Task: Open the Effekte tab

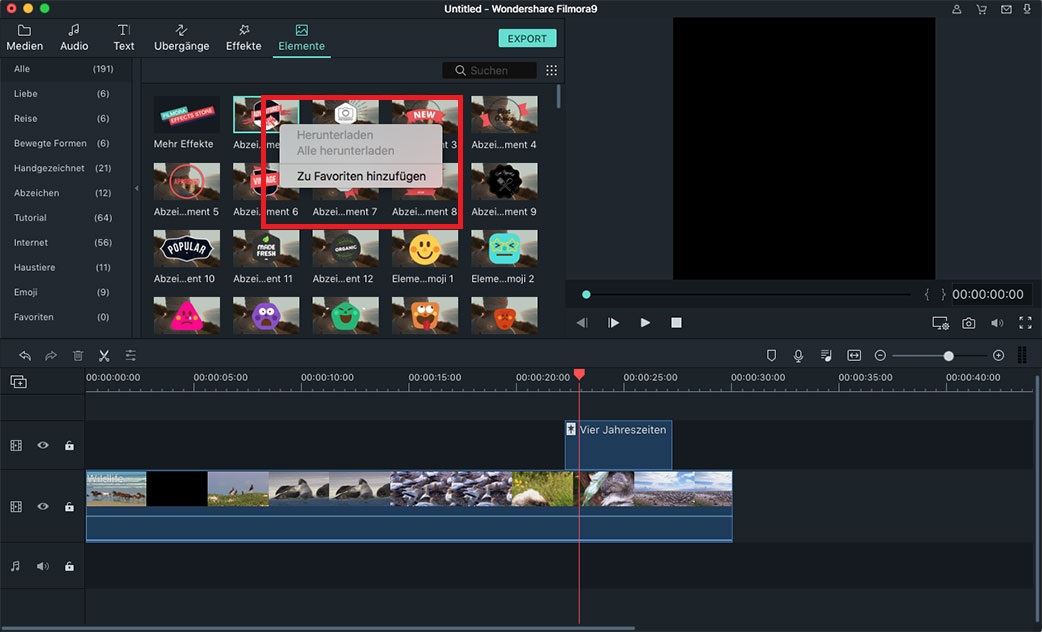Action: coord(243,38)
